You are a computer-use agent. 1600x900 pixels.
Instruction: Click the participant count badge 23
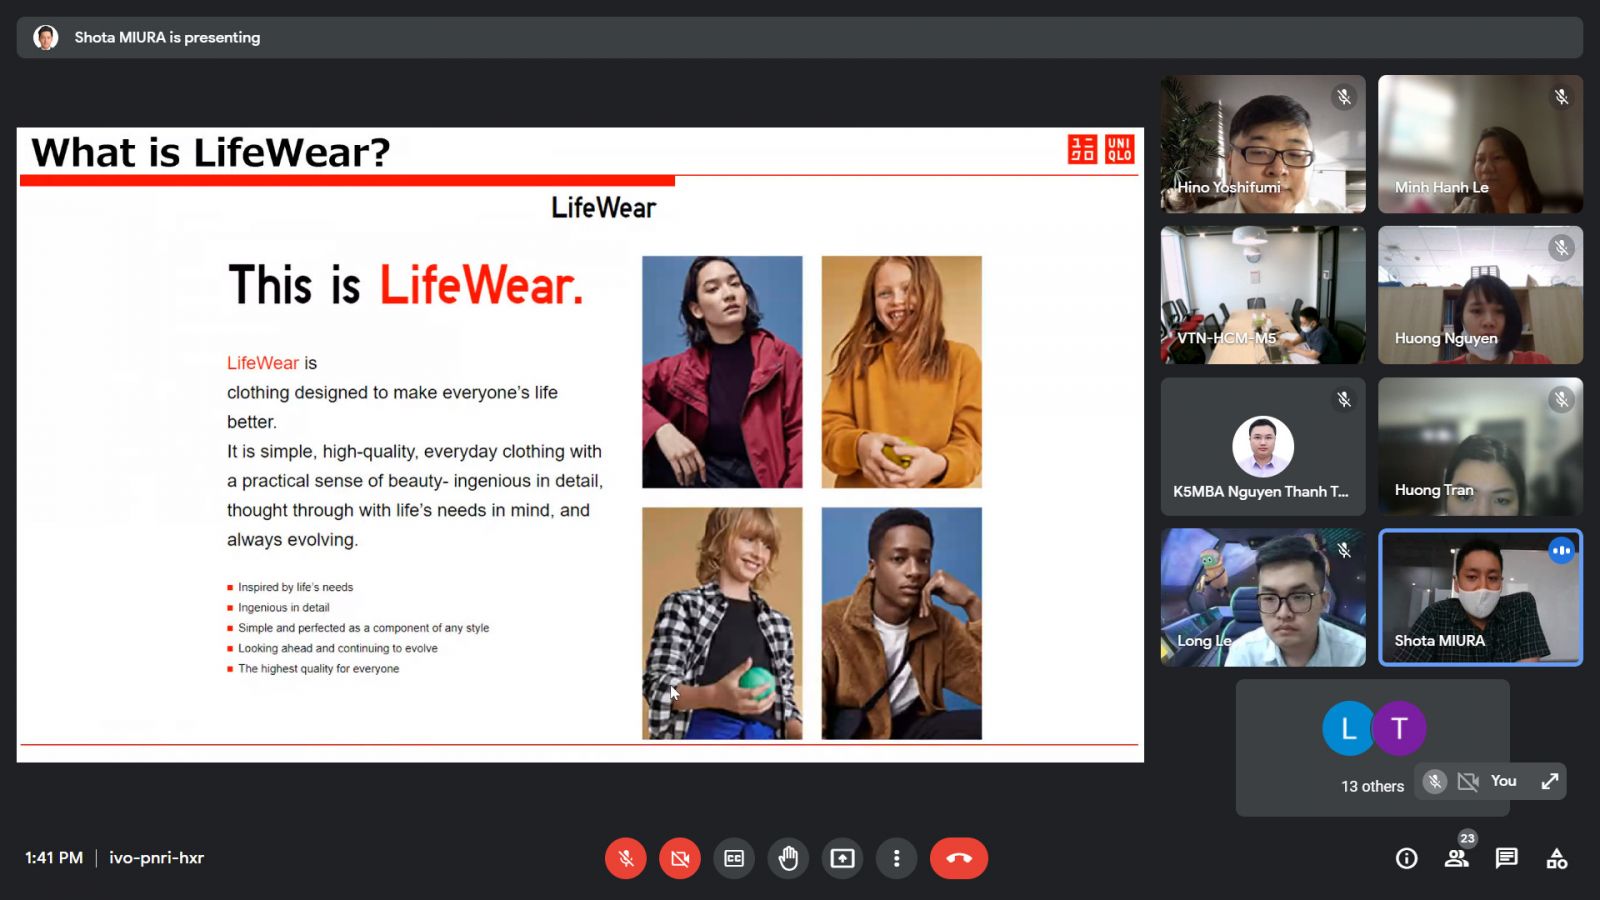[x=1467, y=838]
